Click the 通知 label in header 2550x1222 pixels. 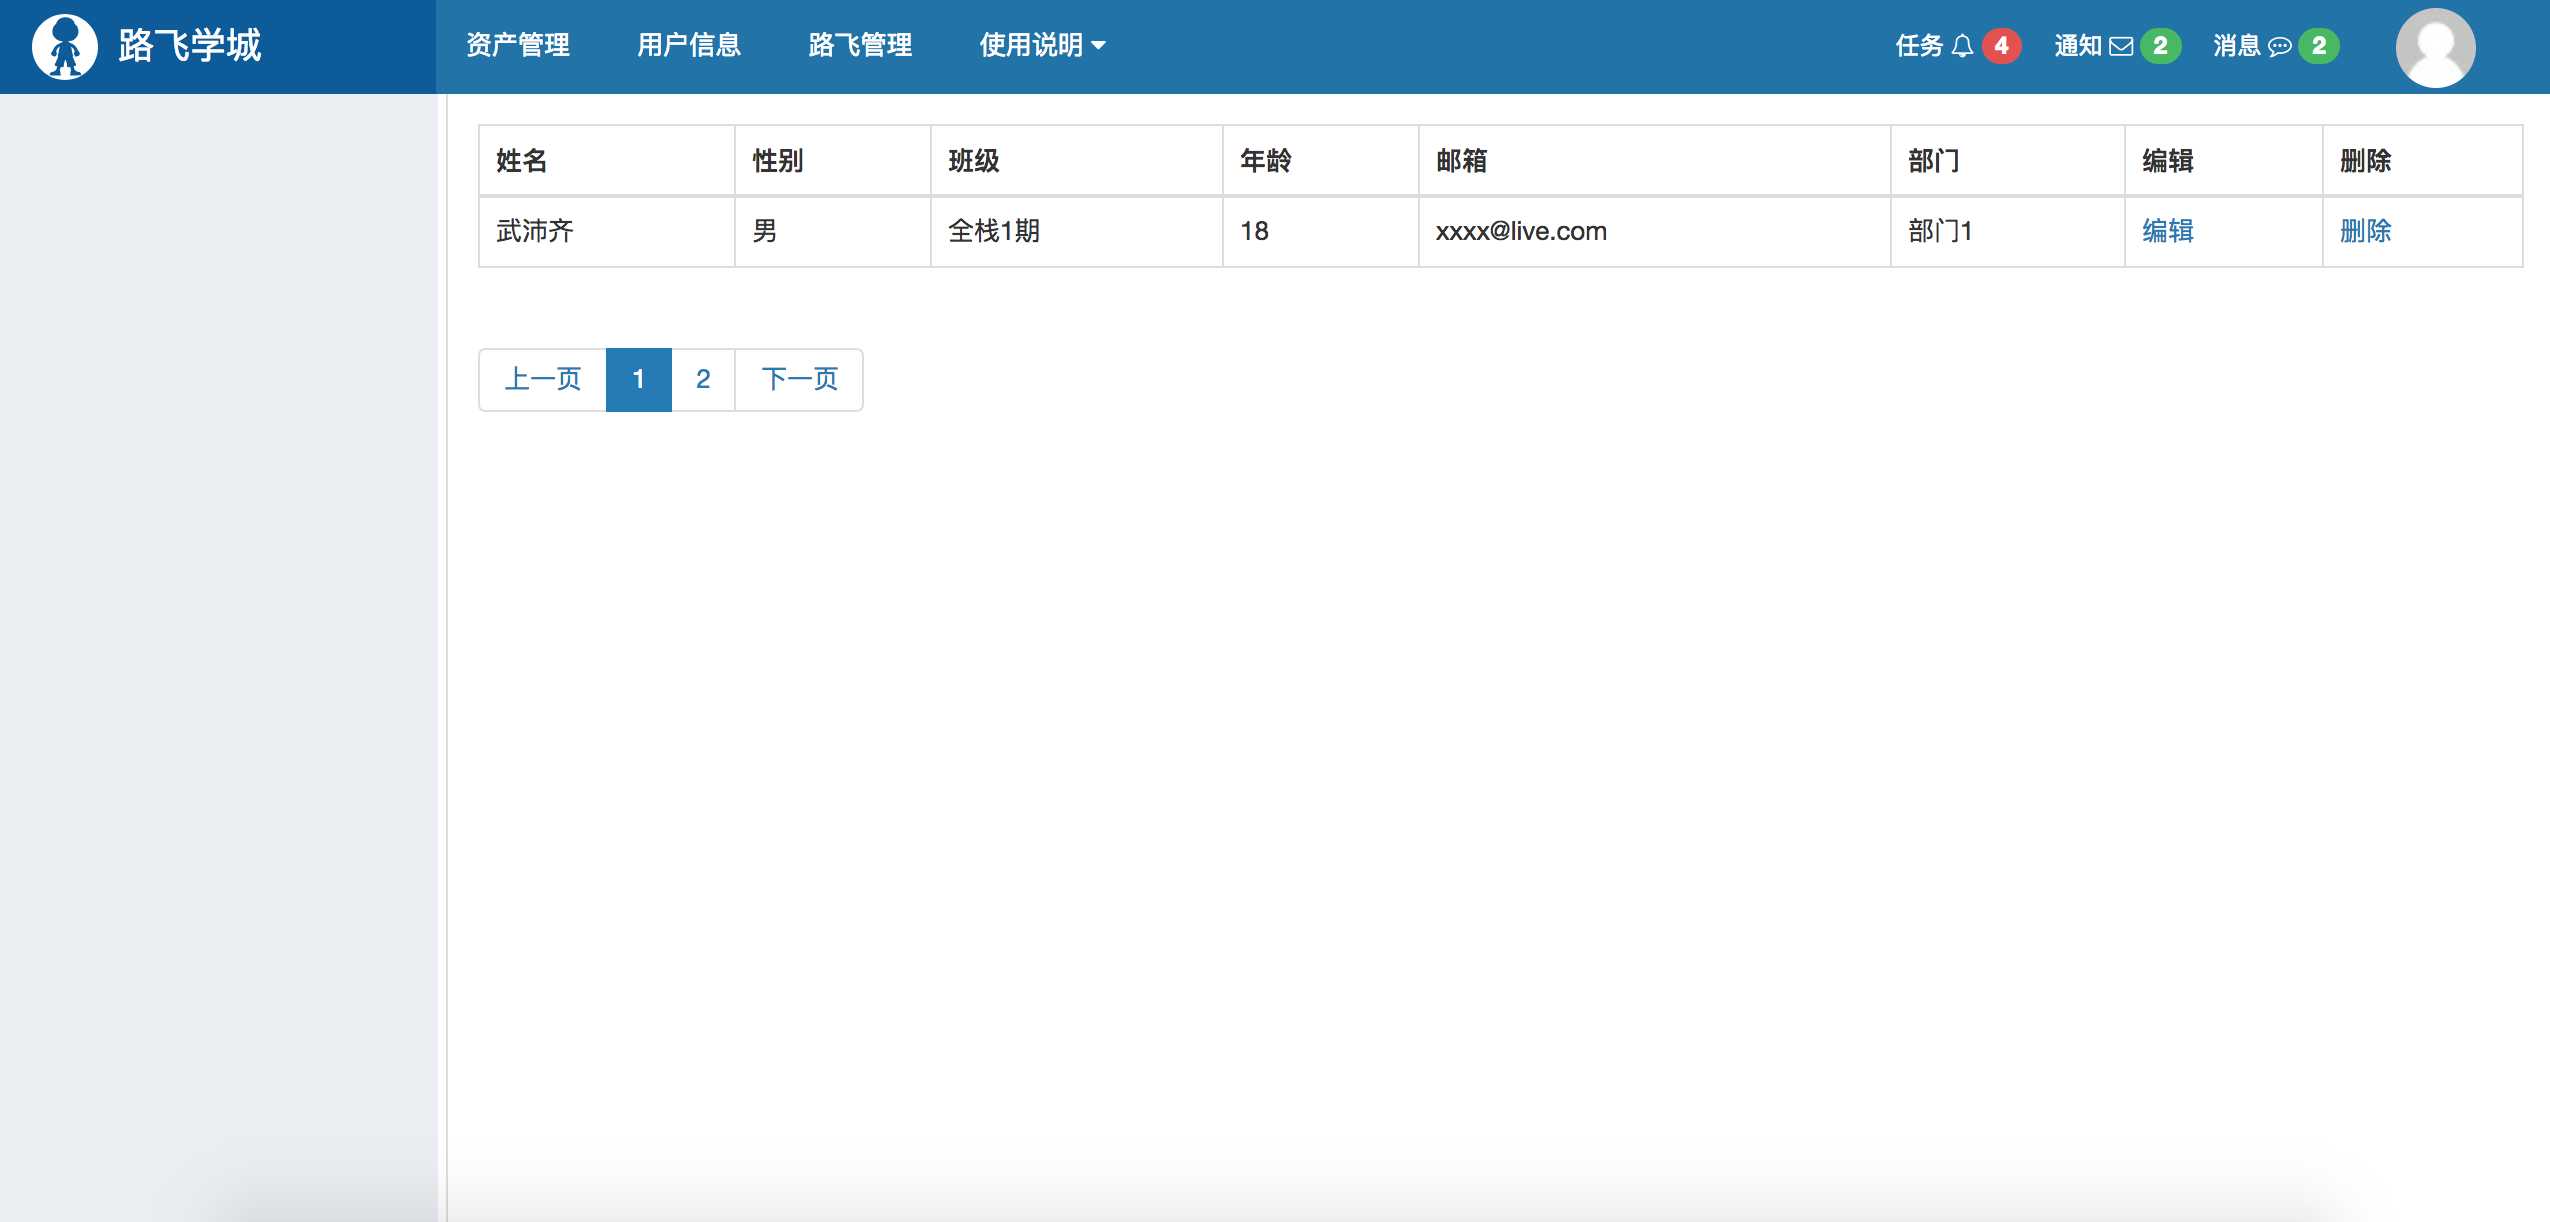(2078, 46)
